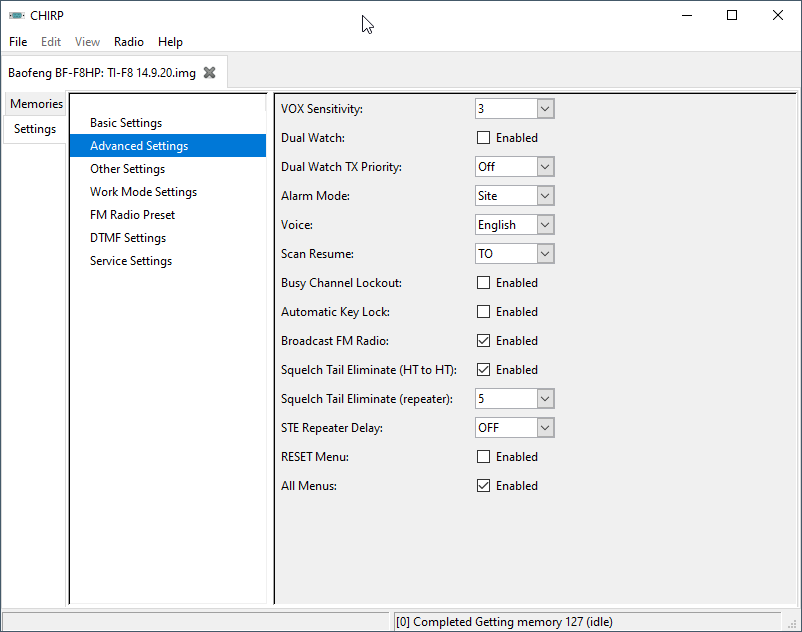Select Basic Settings in the list
This screenshot has width=802, height=632.
(x=168, y=123)
